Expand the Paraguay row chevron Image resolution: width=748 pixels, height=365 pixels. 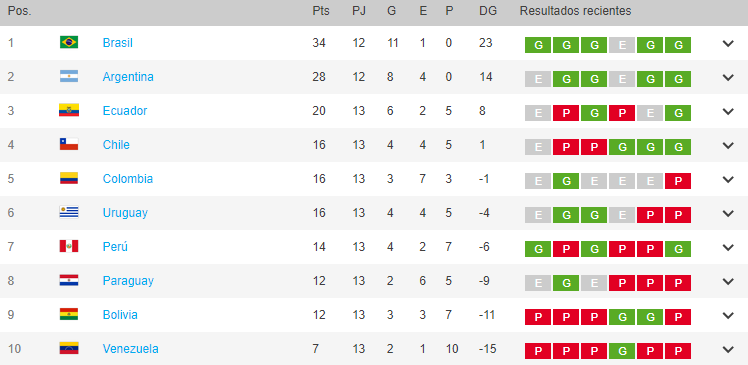pos(727,282)
